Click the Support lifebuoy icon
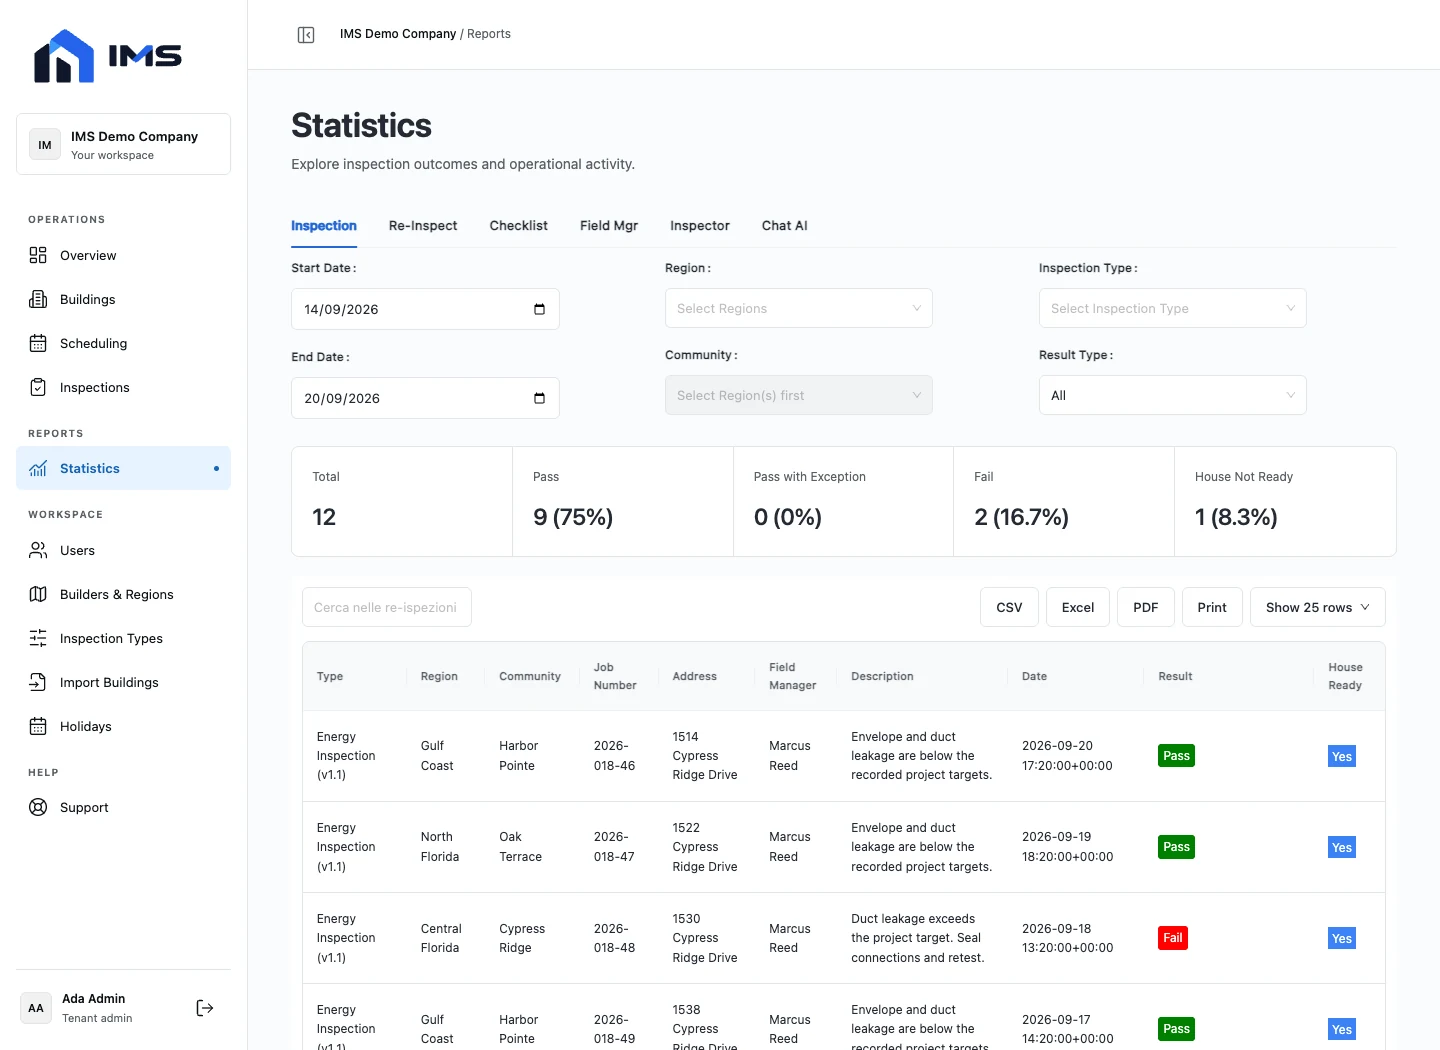The image size is (1440, 1050). coord(38,807)
